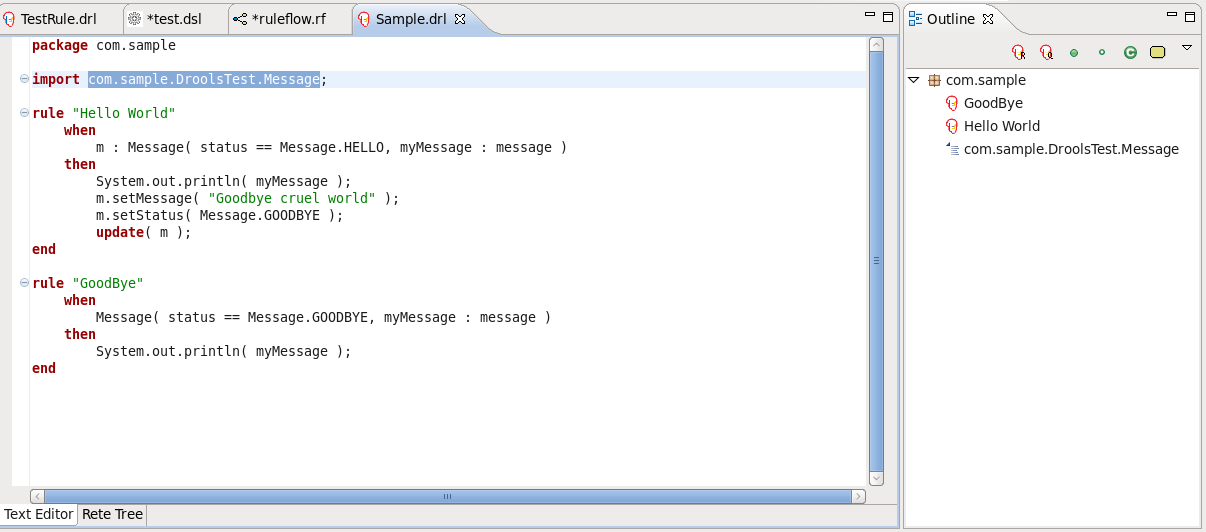Click the "update( m );" line
Image resolution: width=1206 pixels, height=532 pixels.
(143, 232)
